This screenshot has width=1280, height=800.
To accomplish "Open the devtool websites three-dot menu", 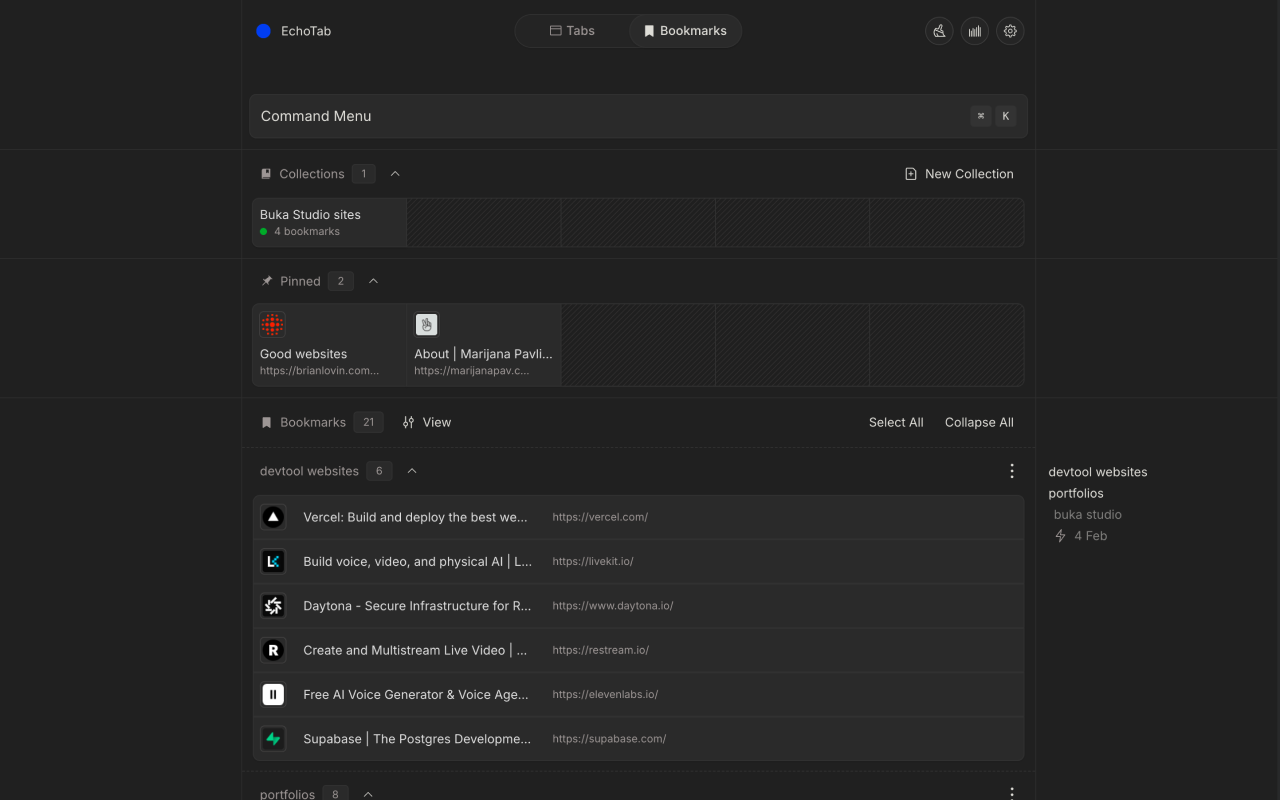I will point(1012,471).
